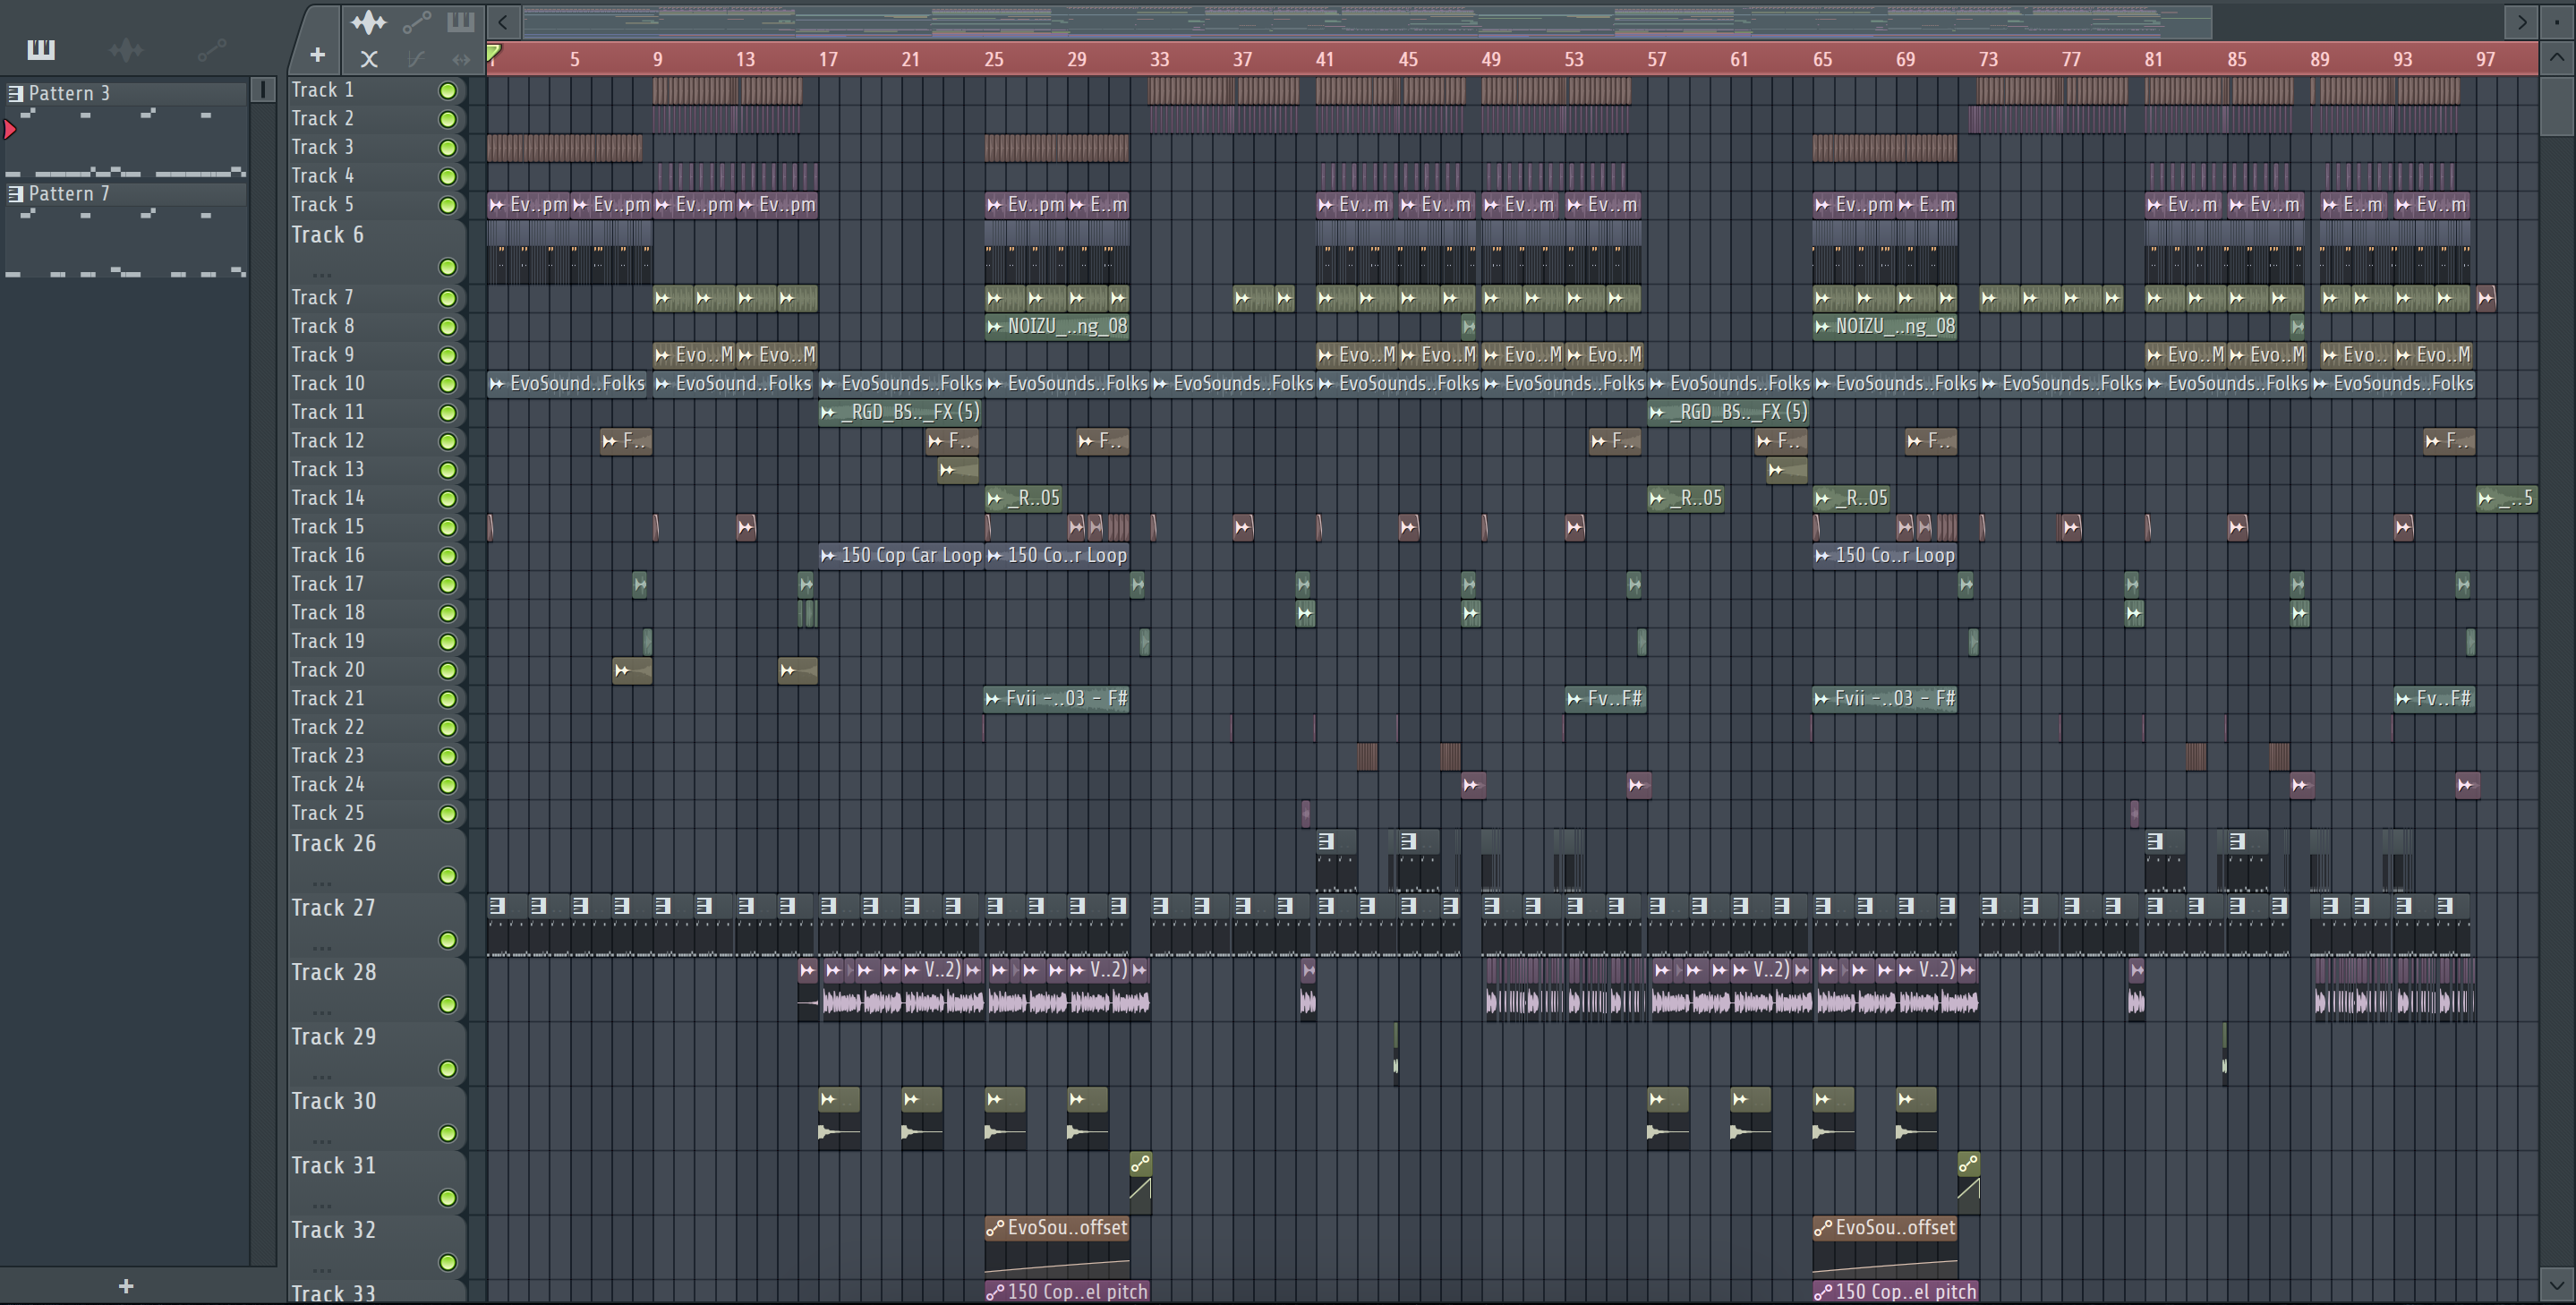Click the red play marker beside Pattern 3
The image size is (2576, 1305).
(10, 129)
